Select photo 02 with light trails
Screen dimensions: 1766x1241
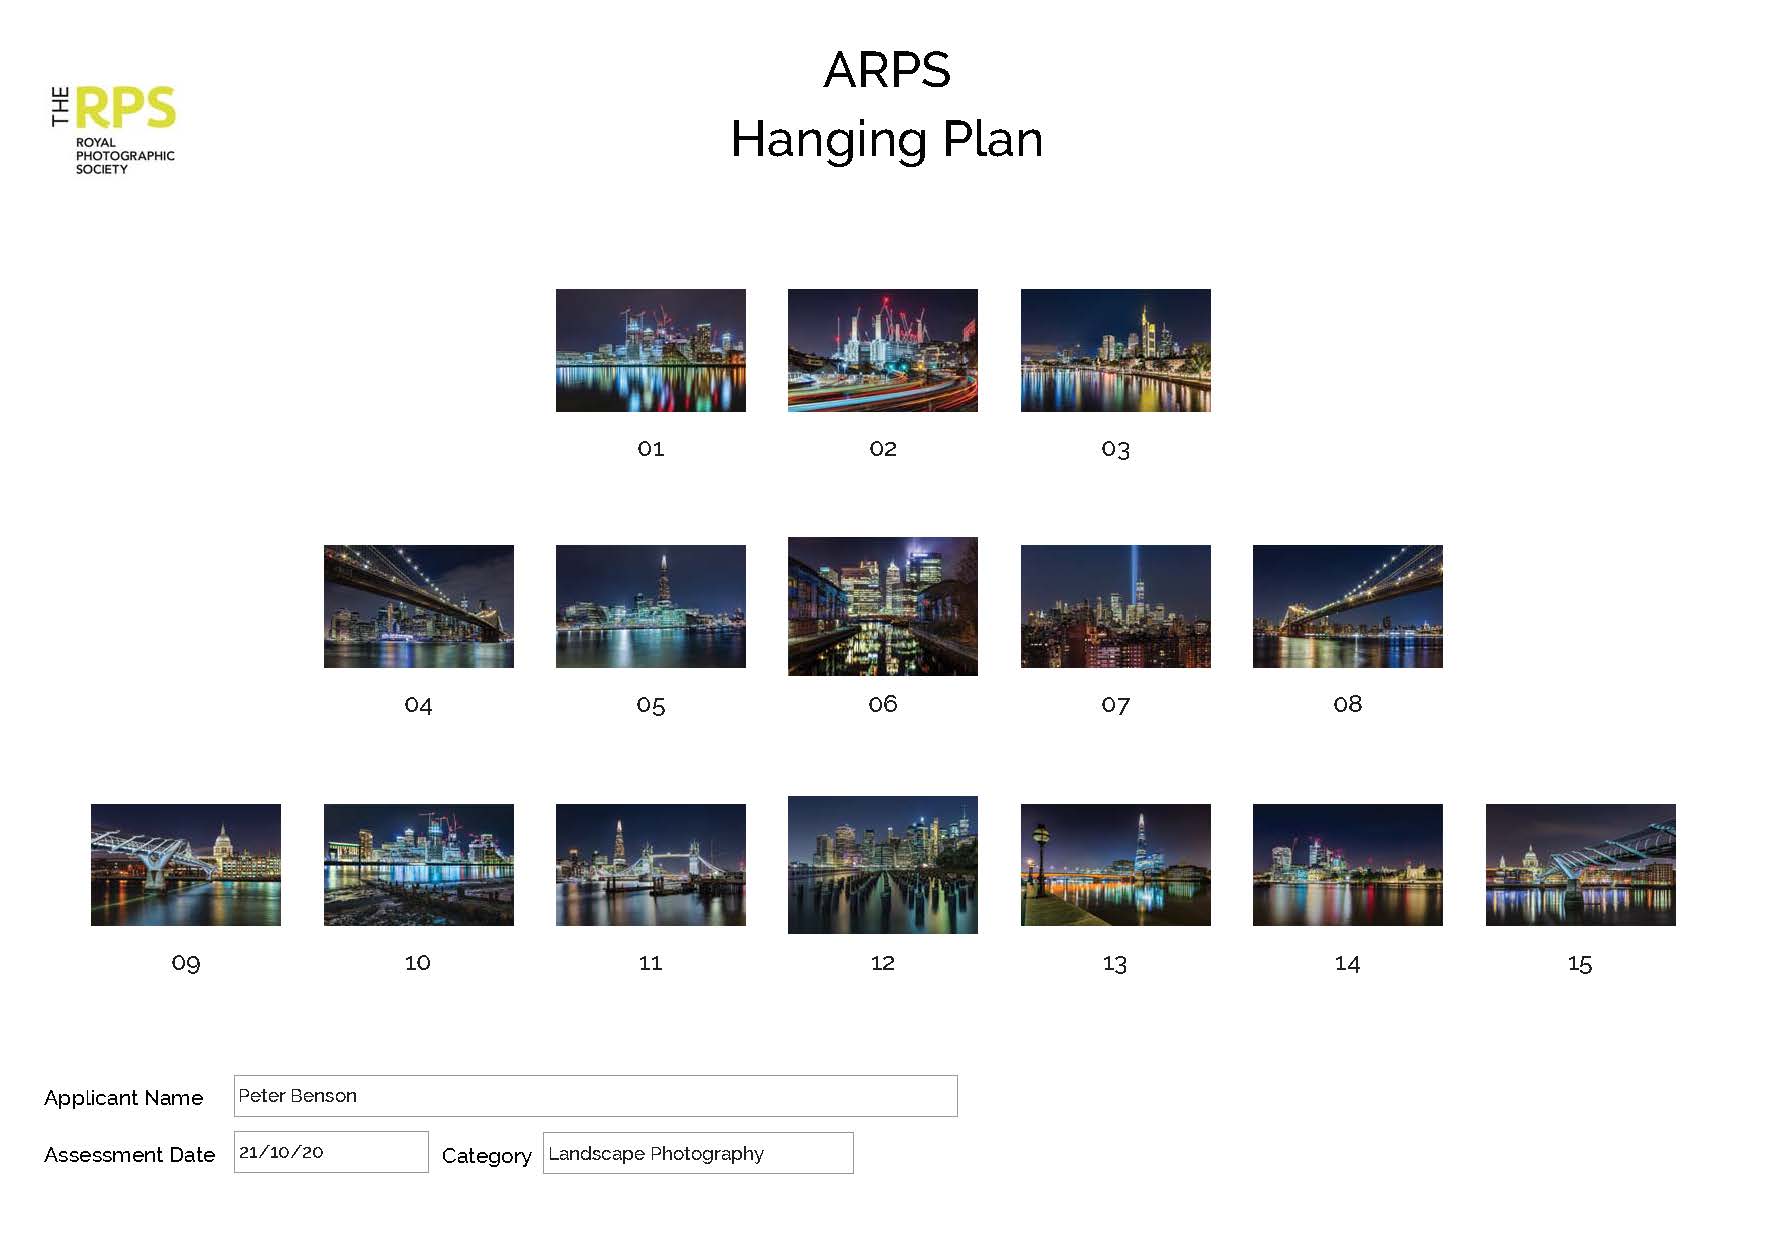click(x=882, y=350)
